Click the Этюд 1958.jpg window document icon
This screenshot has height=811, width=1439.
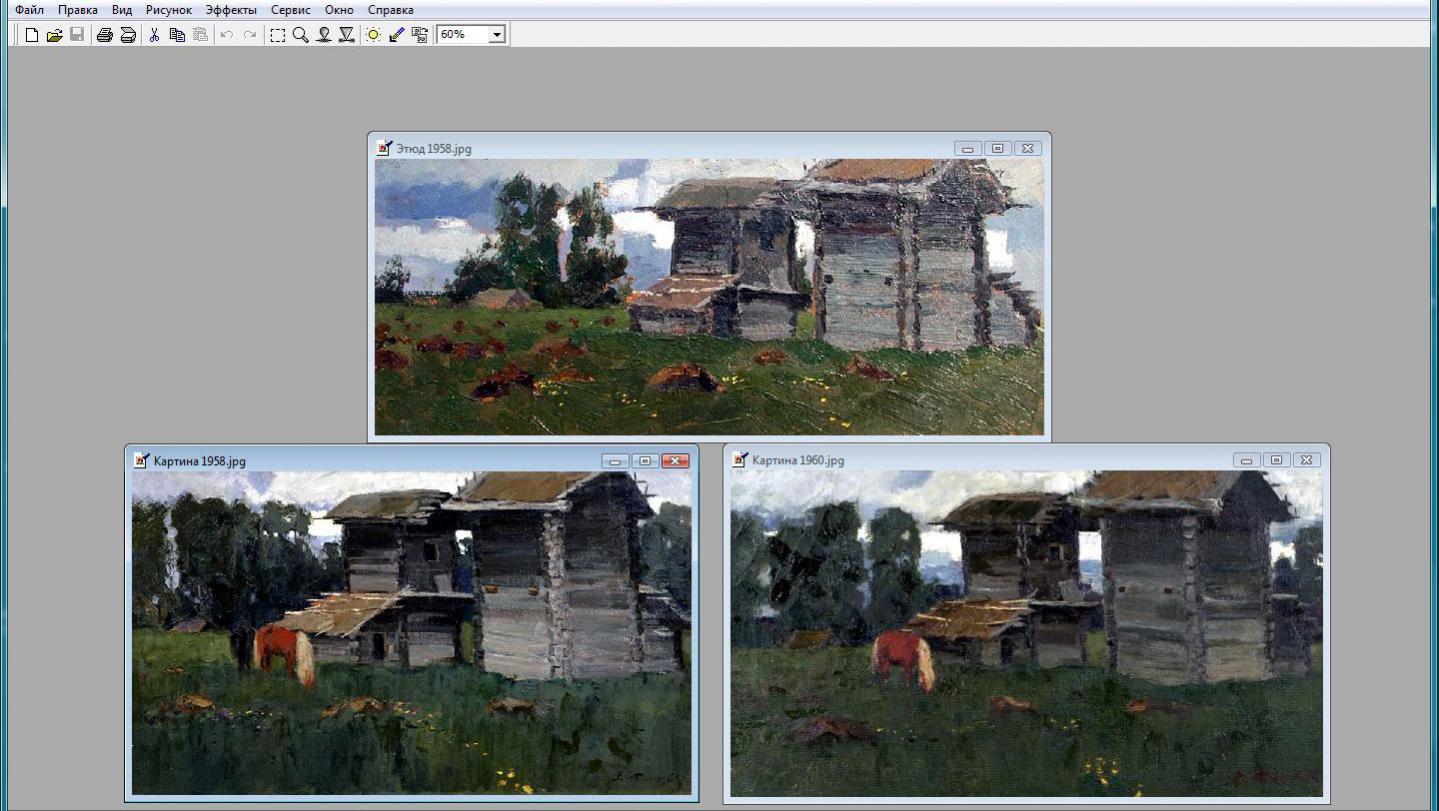[x=384, y=148]
